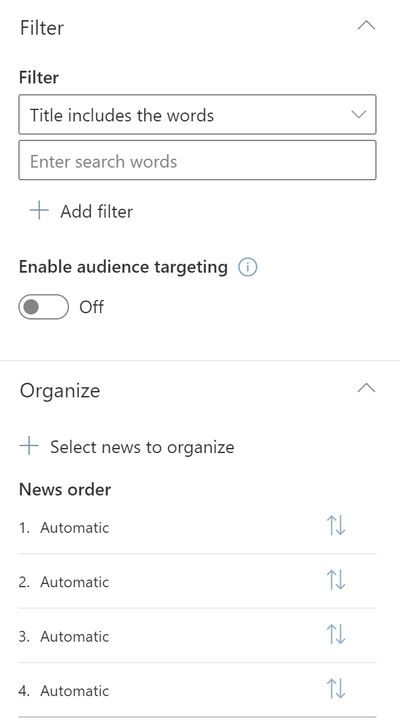Click reorder arrows for news item 1
The height and width of the screenshot is (727, 400).
tap(336, 526)
